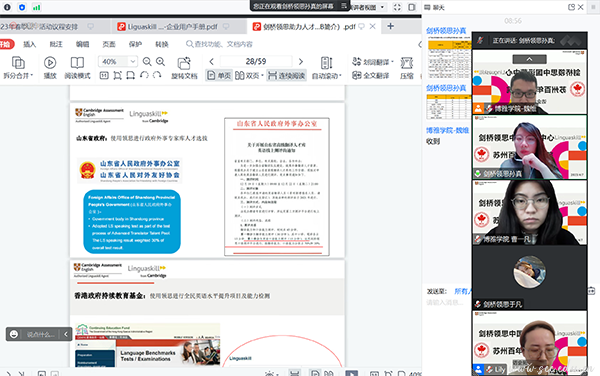The height and width of the screenshot is (376, 600).
Task: Click the zoom out magnifier icon
Action: coord(147,61)
